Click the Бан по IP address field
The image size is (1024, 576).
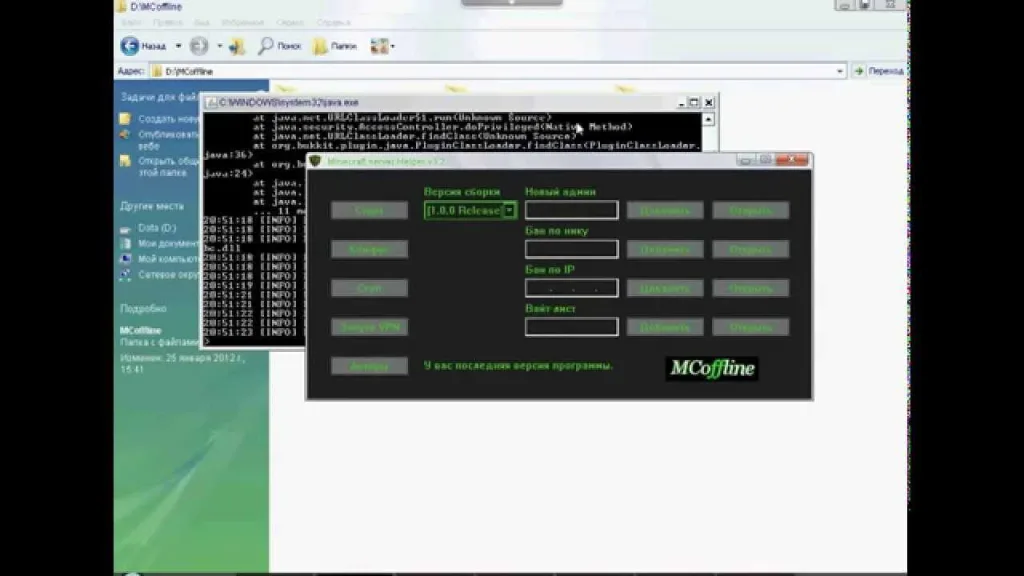[571, 288]
